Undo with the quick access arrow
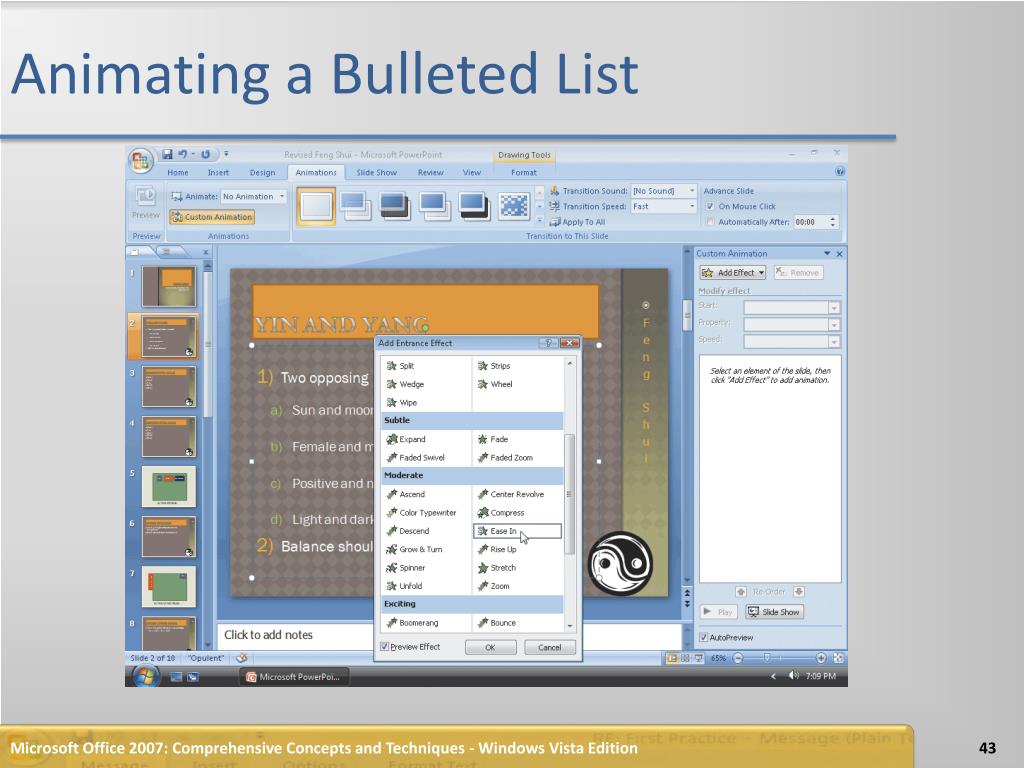Screen dimensions: 1024x768 pyautogui.click(x=182, y=154)
